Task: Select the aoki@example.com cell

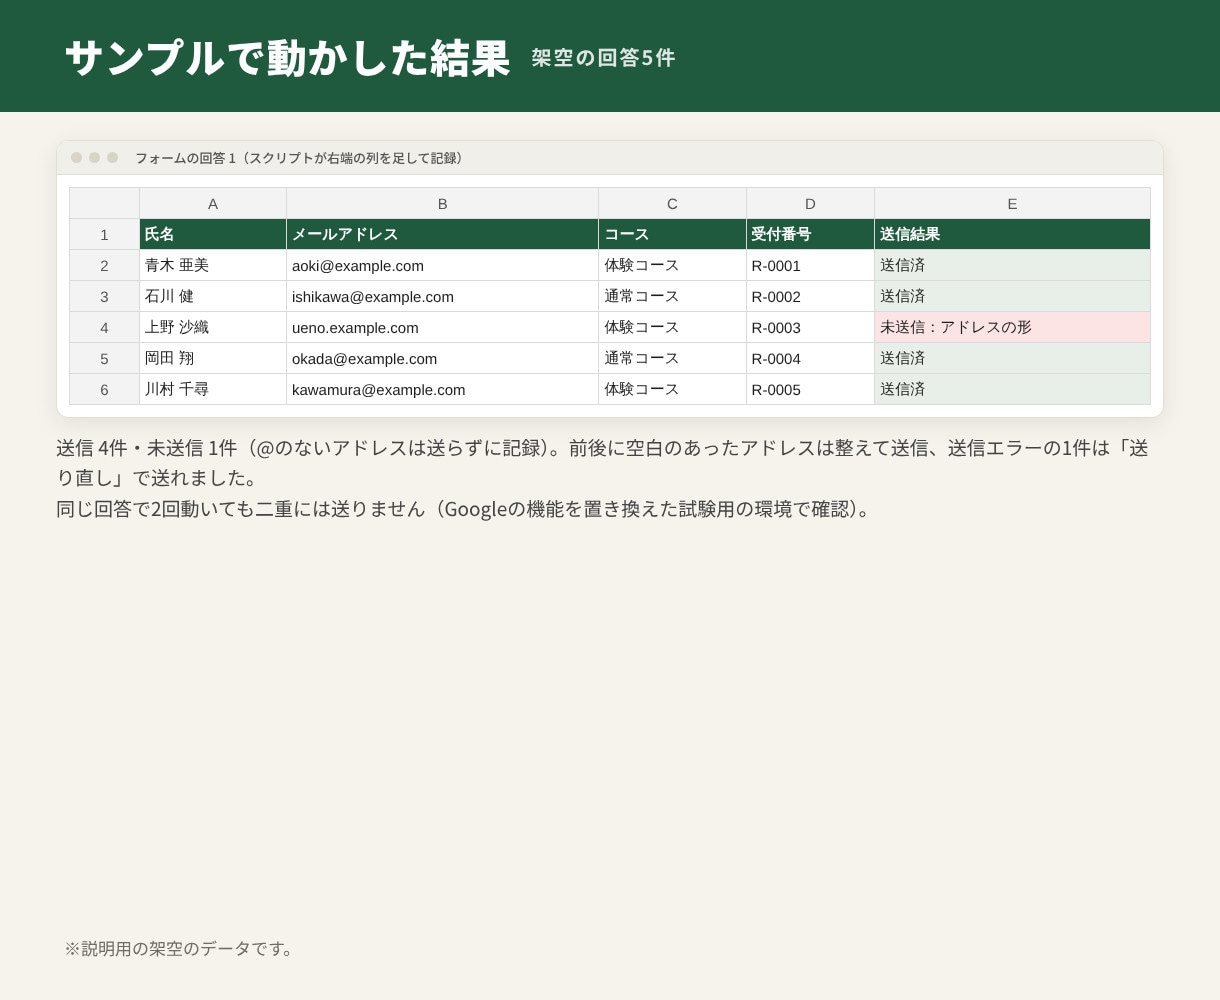Action: [443, 265]
